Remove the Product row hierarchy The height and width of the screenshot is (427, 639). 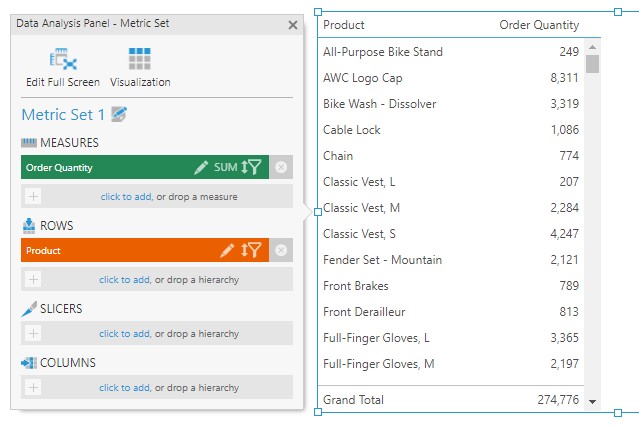281,250
